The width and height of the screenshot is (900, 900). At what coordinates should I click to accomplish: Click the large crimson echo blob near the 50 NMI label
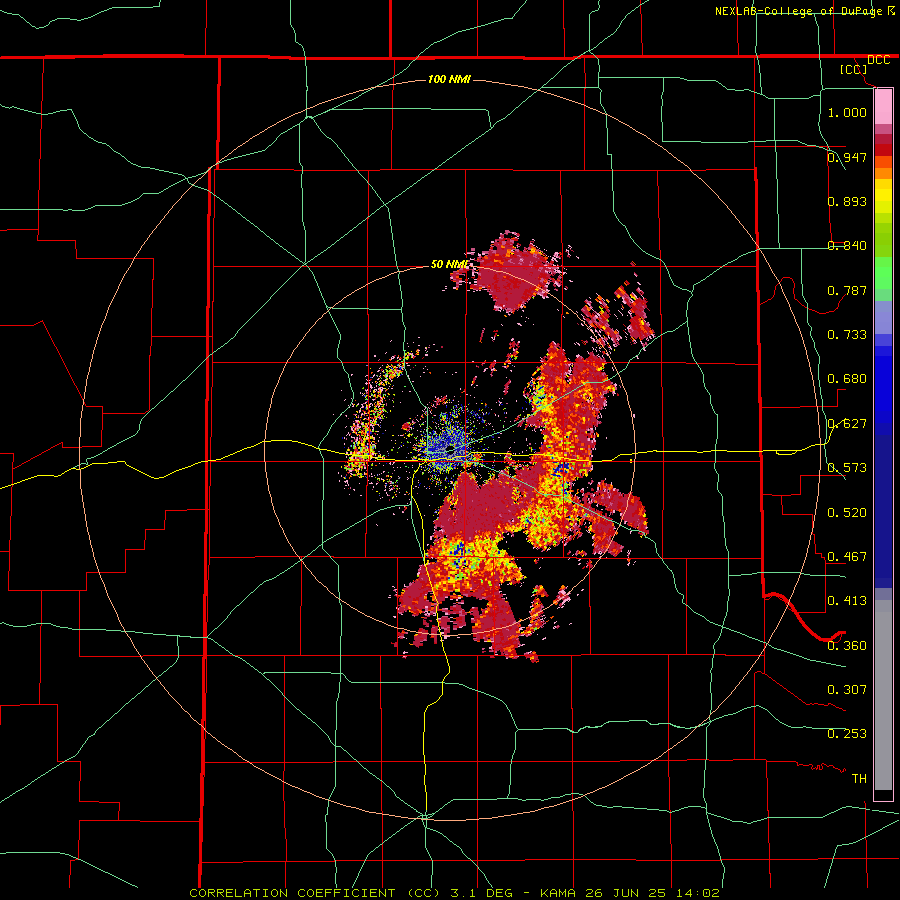[x=514, y=274]
